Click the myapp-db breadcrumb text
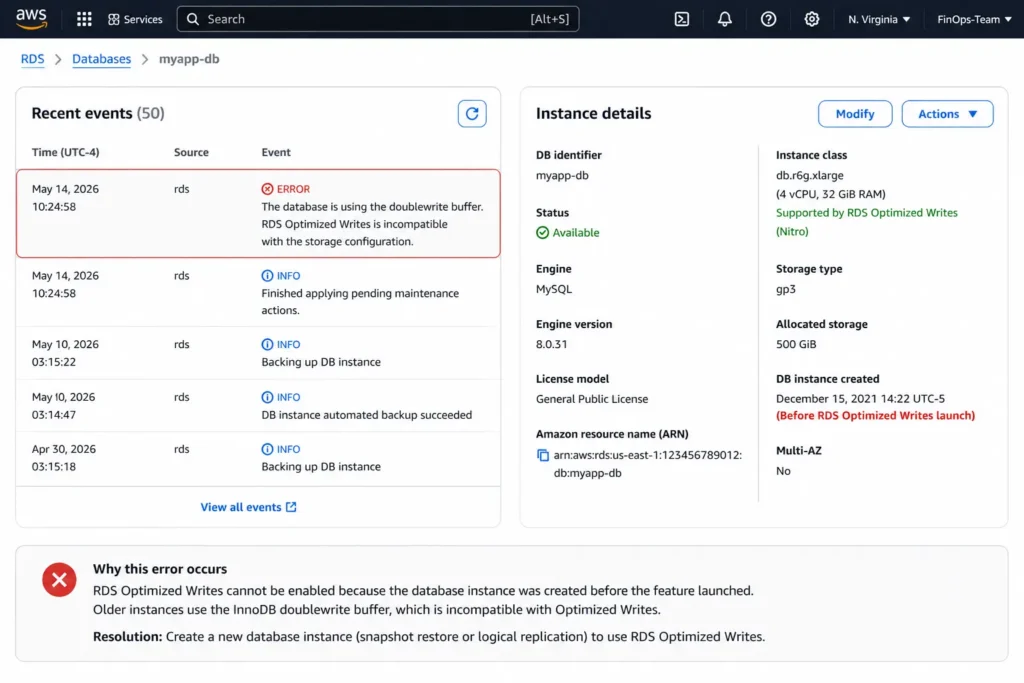The width and height of the screenshot is (1024, 683). [189, 59]
